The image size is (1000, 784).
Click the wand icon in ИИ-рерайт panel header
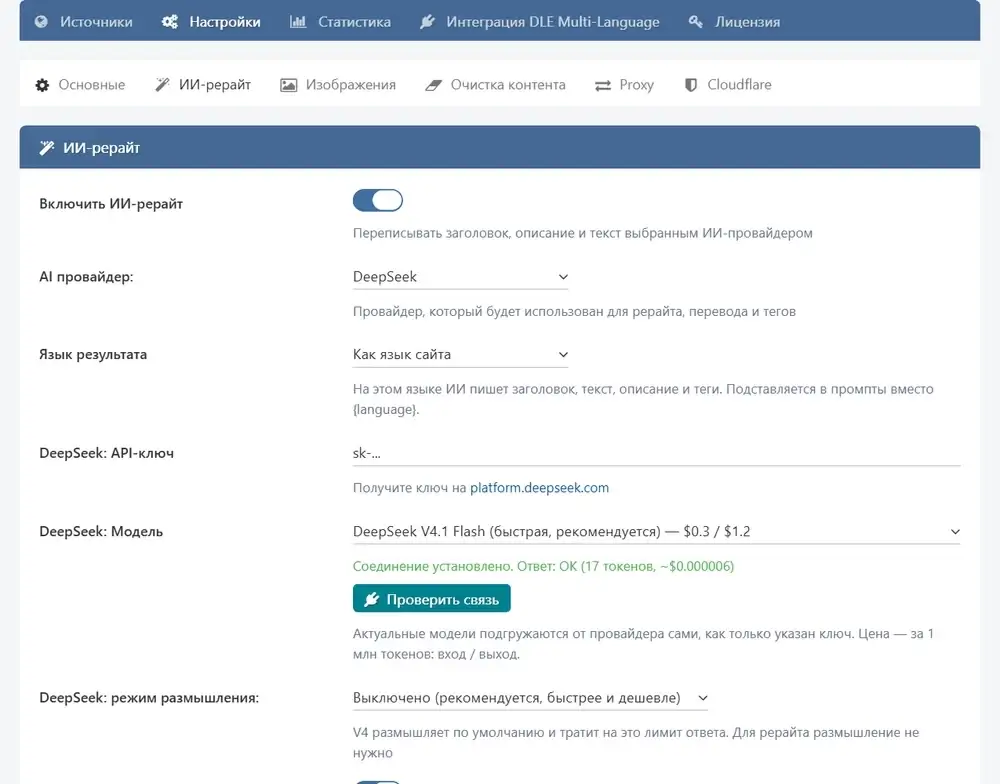pyautogui.click(x=47, y=148)
